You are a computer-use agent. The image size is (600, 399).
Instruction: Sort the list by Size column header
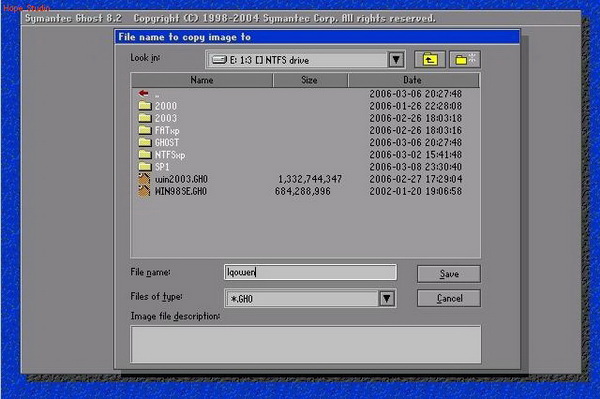click(x=310, y=80)
